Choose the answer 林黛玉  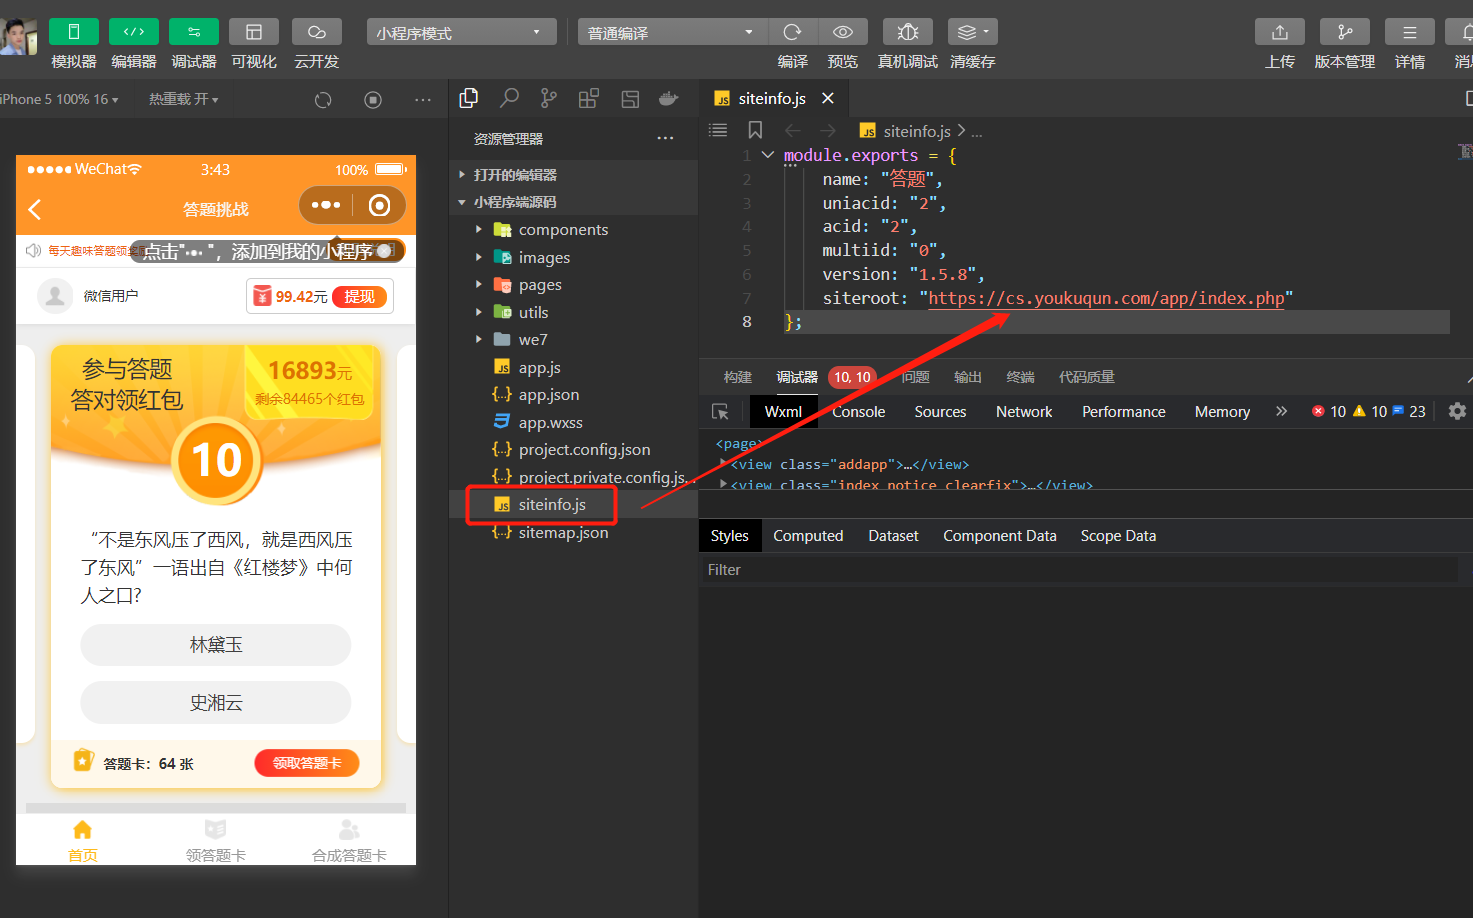click(216, 645)
